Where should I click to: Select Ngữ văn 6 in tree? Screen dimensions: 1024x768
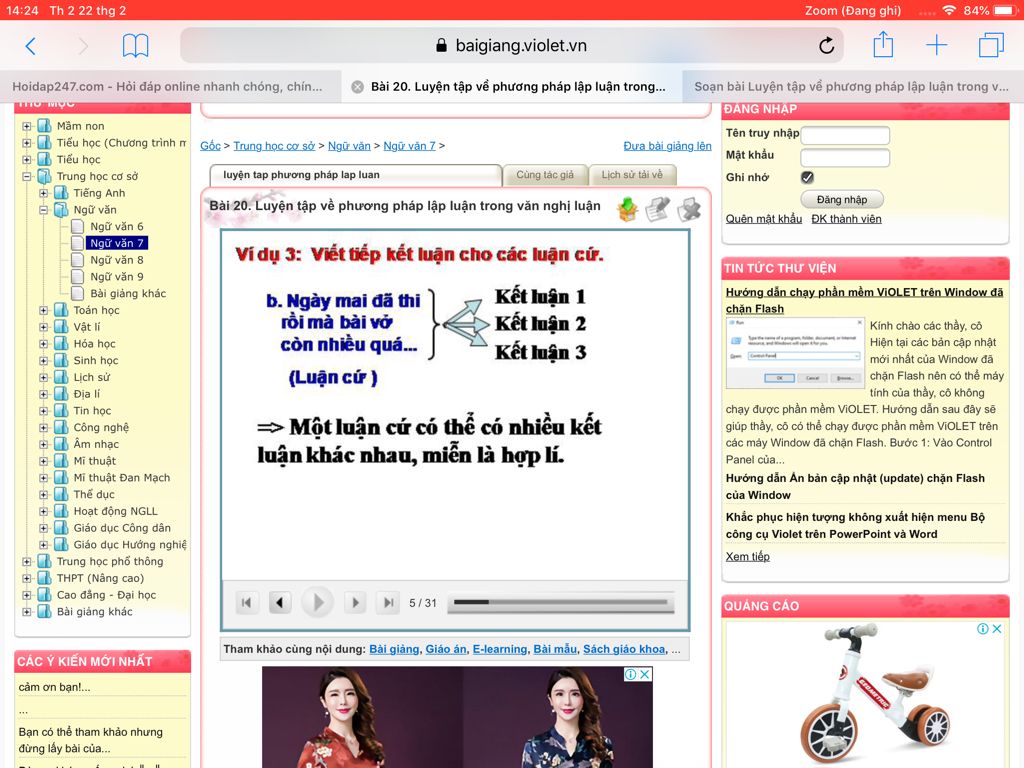[116, 227]
